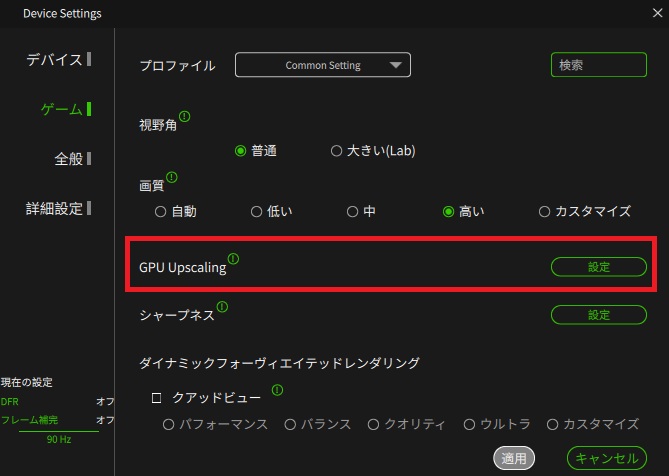Click the info icon next to 視野角

pyautogui.click(x=184, y=117)
